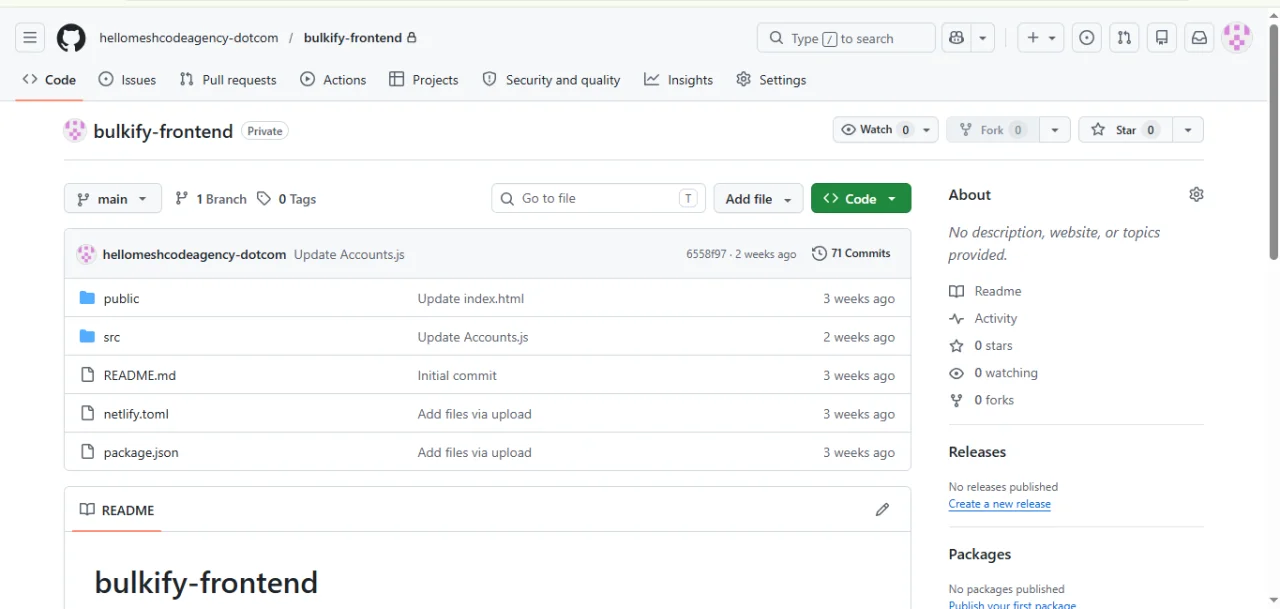The height and width of the screenshot is (609, 1280).
Task: Open the 0 Tags link
Action: coord(286,199)
